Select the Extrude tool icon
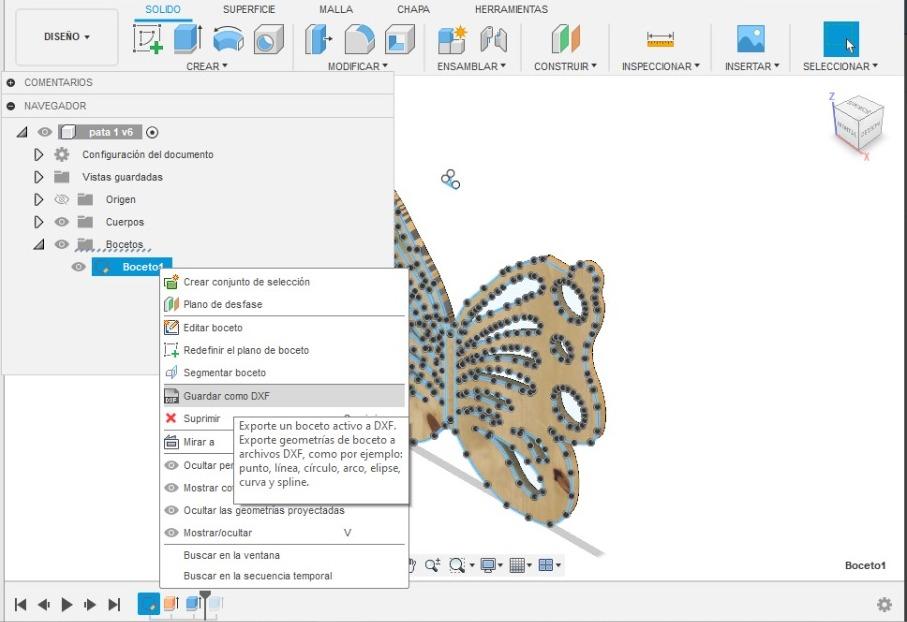 187,39
